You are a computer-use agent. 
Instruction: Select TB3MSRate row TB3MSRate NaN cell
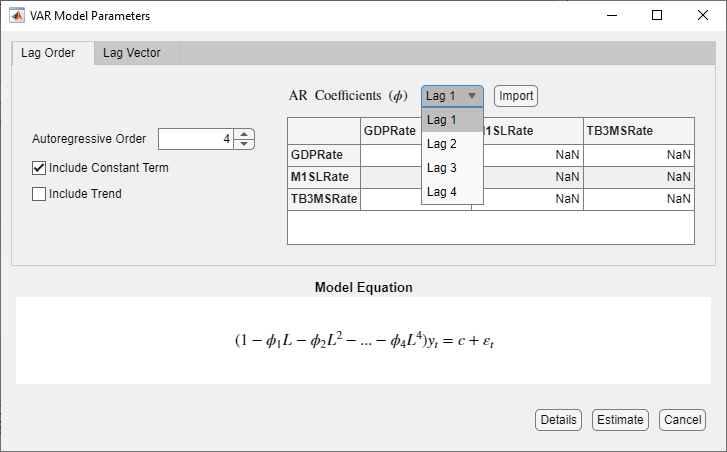coord(639,199)
